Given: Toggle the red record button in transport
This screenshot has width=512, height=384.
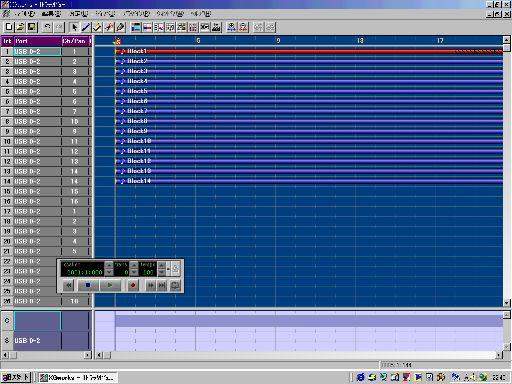Looking at the screenshot, I should click(133, 285).
